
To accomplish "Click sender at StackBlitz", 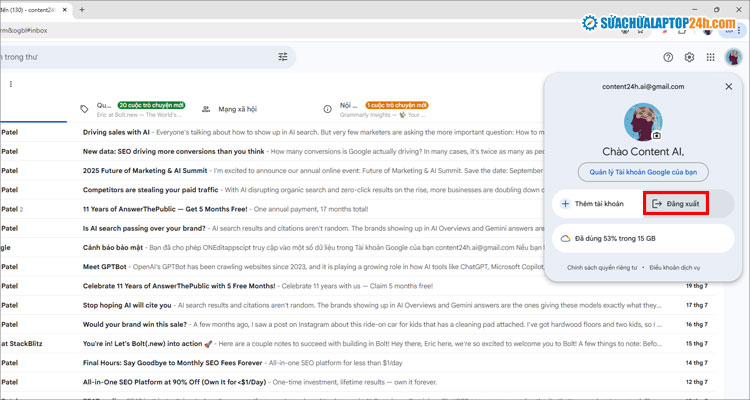I will (22, 344).
